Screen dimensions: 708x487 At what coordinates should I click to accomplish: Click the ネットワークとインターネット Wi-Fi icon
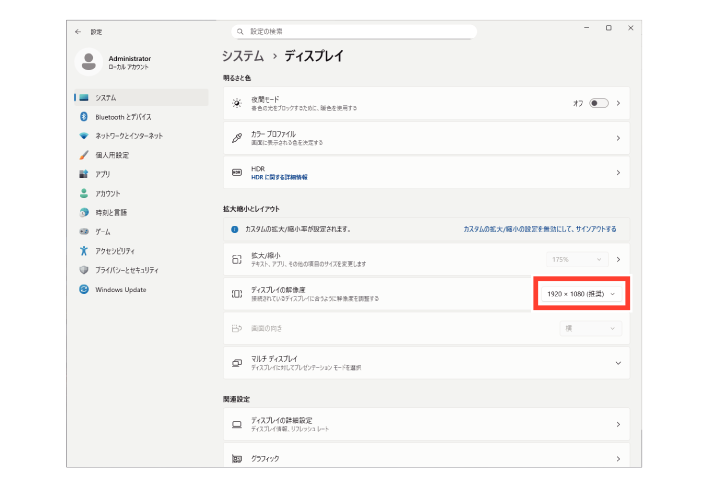click(84, 136)
